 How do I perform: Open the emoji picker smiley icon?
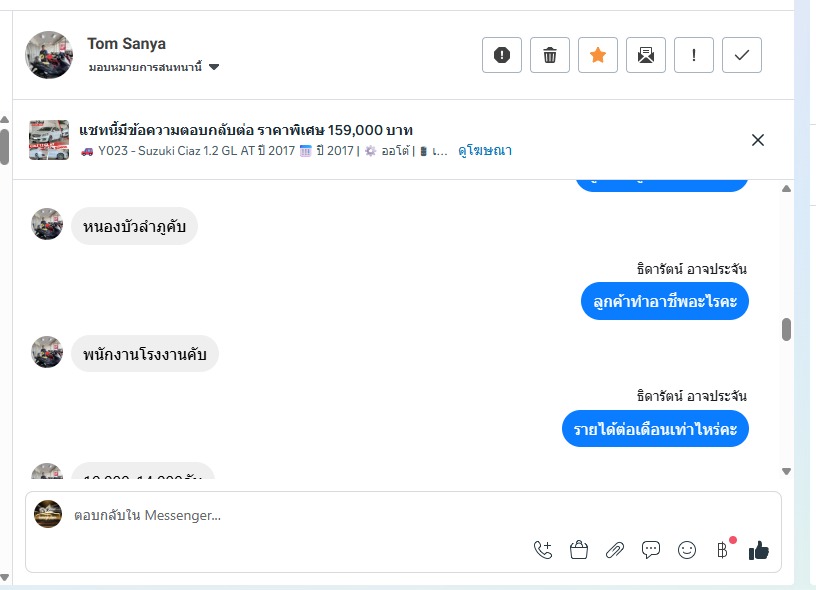(687, 549)
